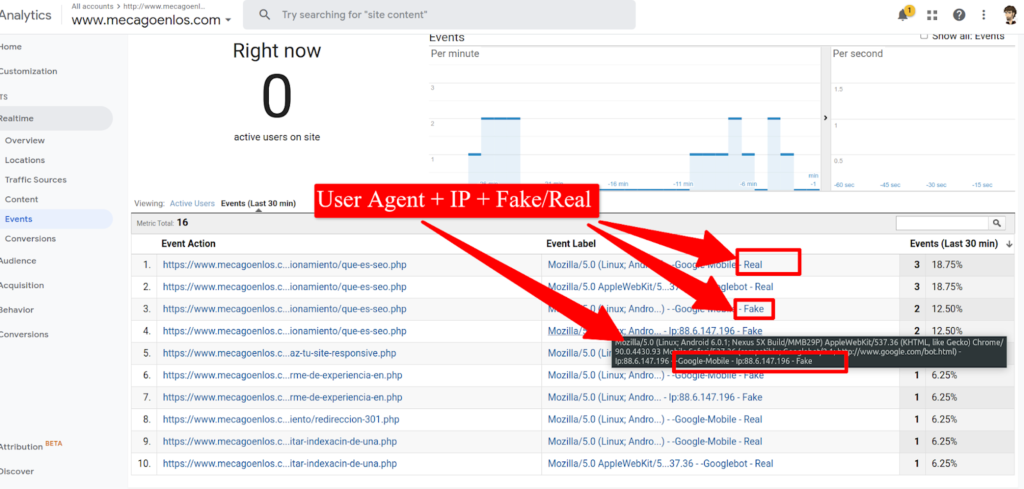Click the All accounts breadcrumb link
The width and height of the screenshot is (1024, 489).
coord(93,6)
